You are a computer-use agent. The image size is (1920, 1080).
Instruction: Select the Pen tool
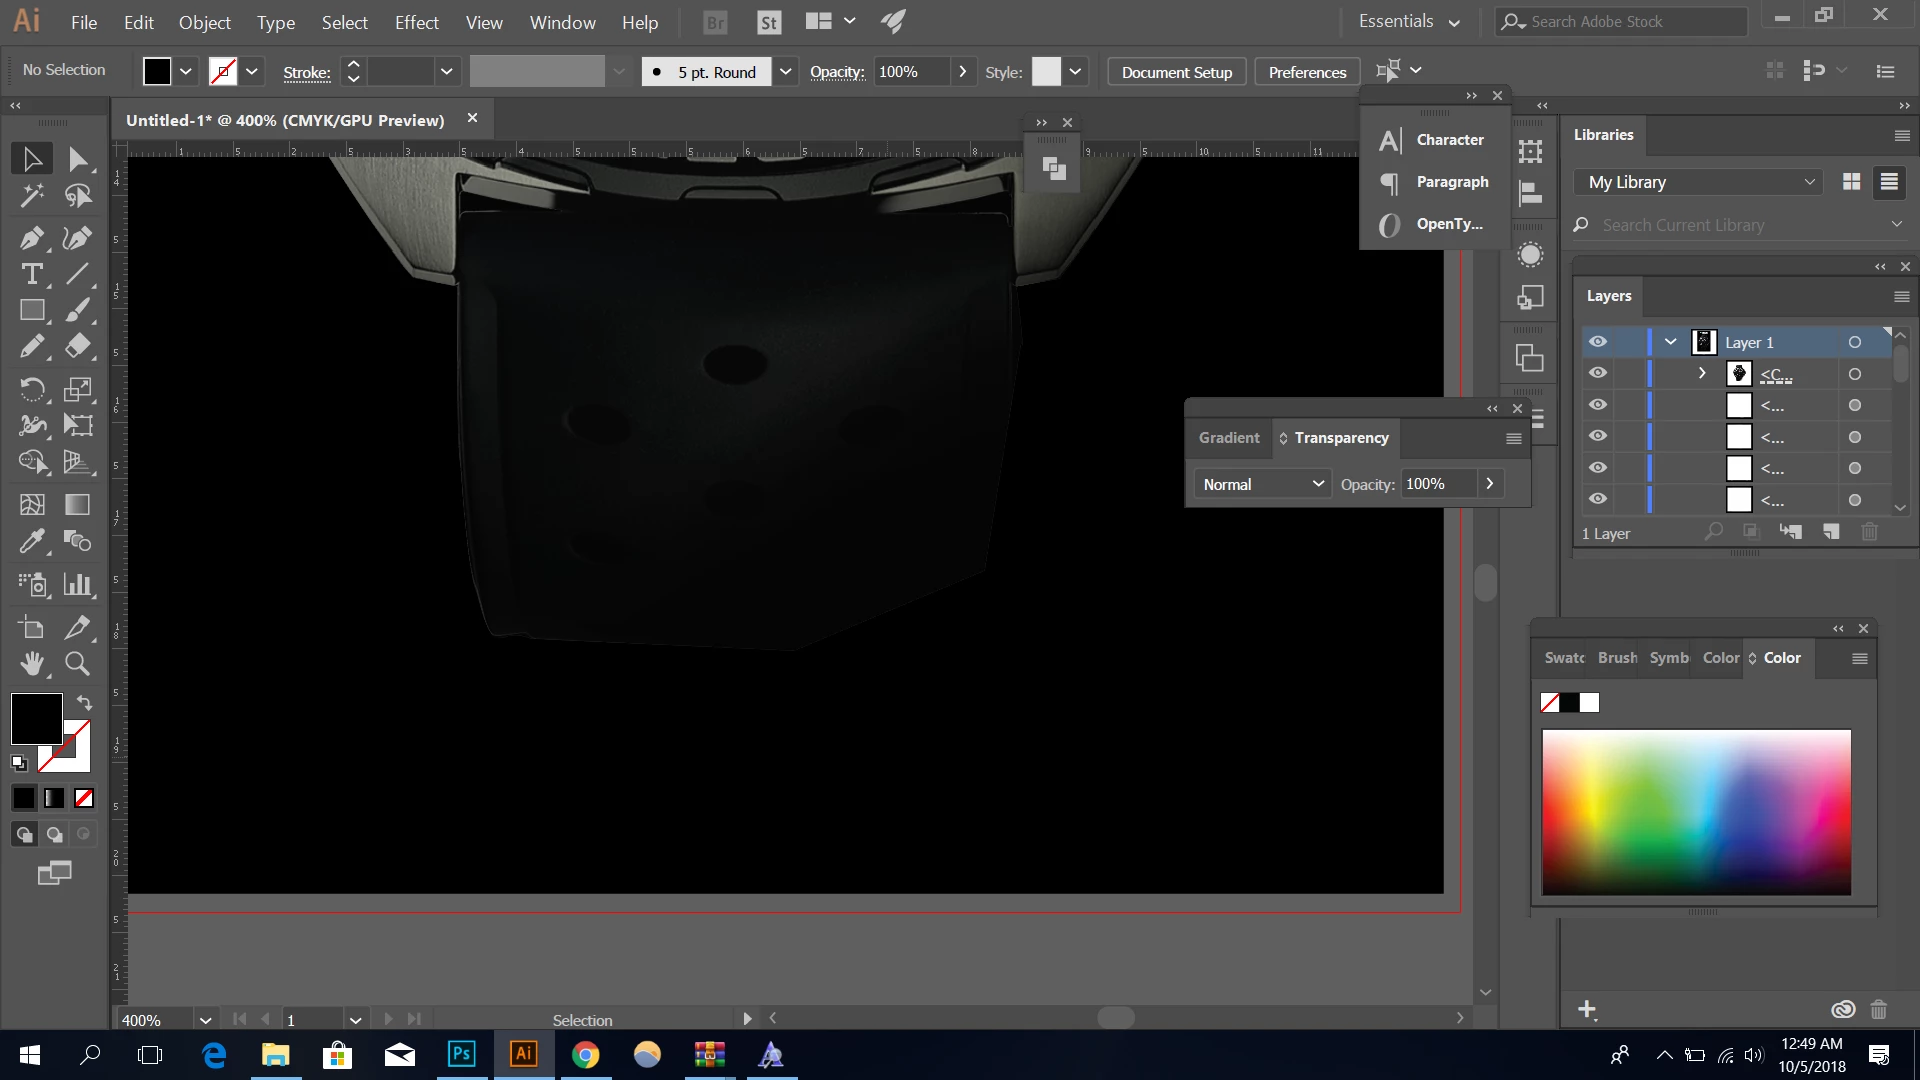[31, 238]
